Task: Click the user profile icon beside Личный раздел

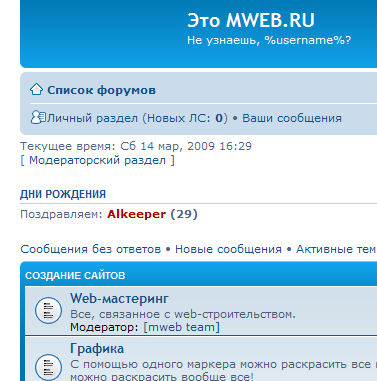Action: [38, 117]
